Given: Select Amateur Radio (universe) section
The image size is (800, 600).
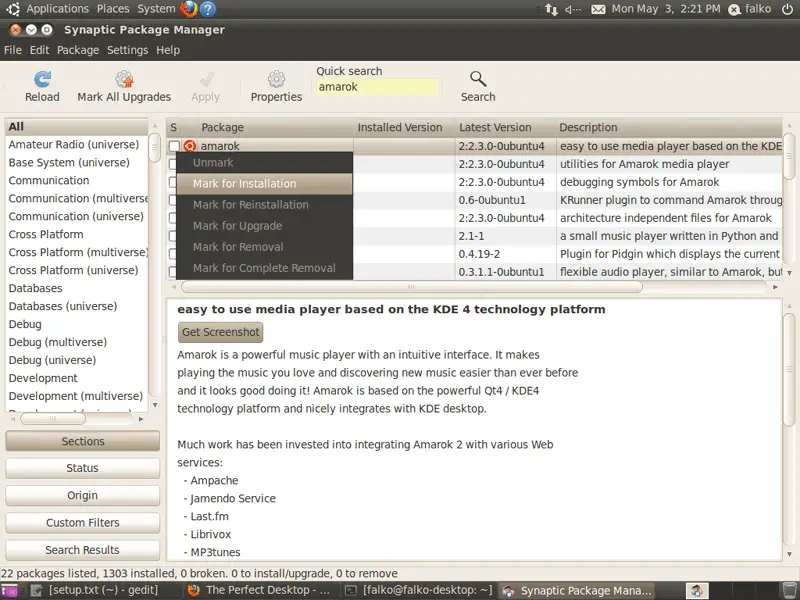Looking at the screenshot, I should pos(77,144).
